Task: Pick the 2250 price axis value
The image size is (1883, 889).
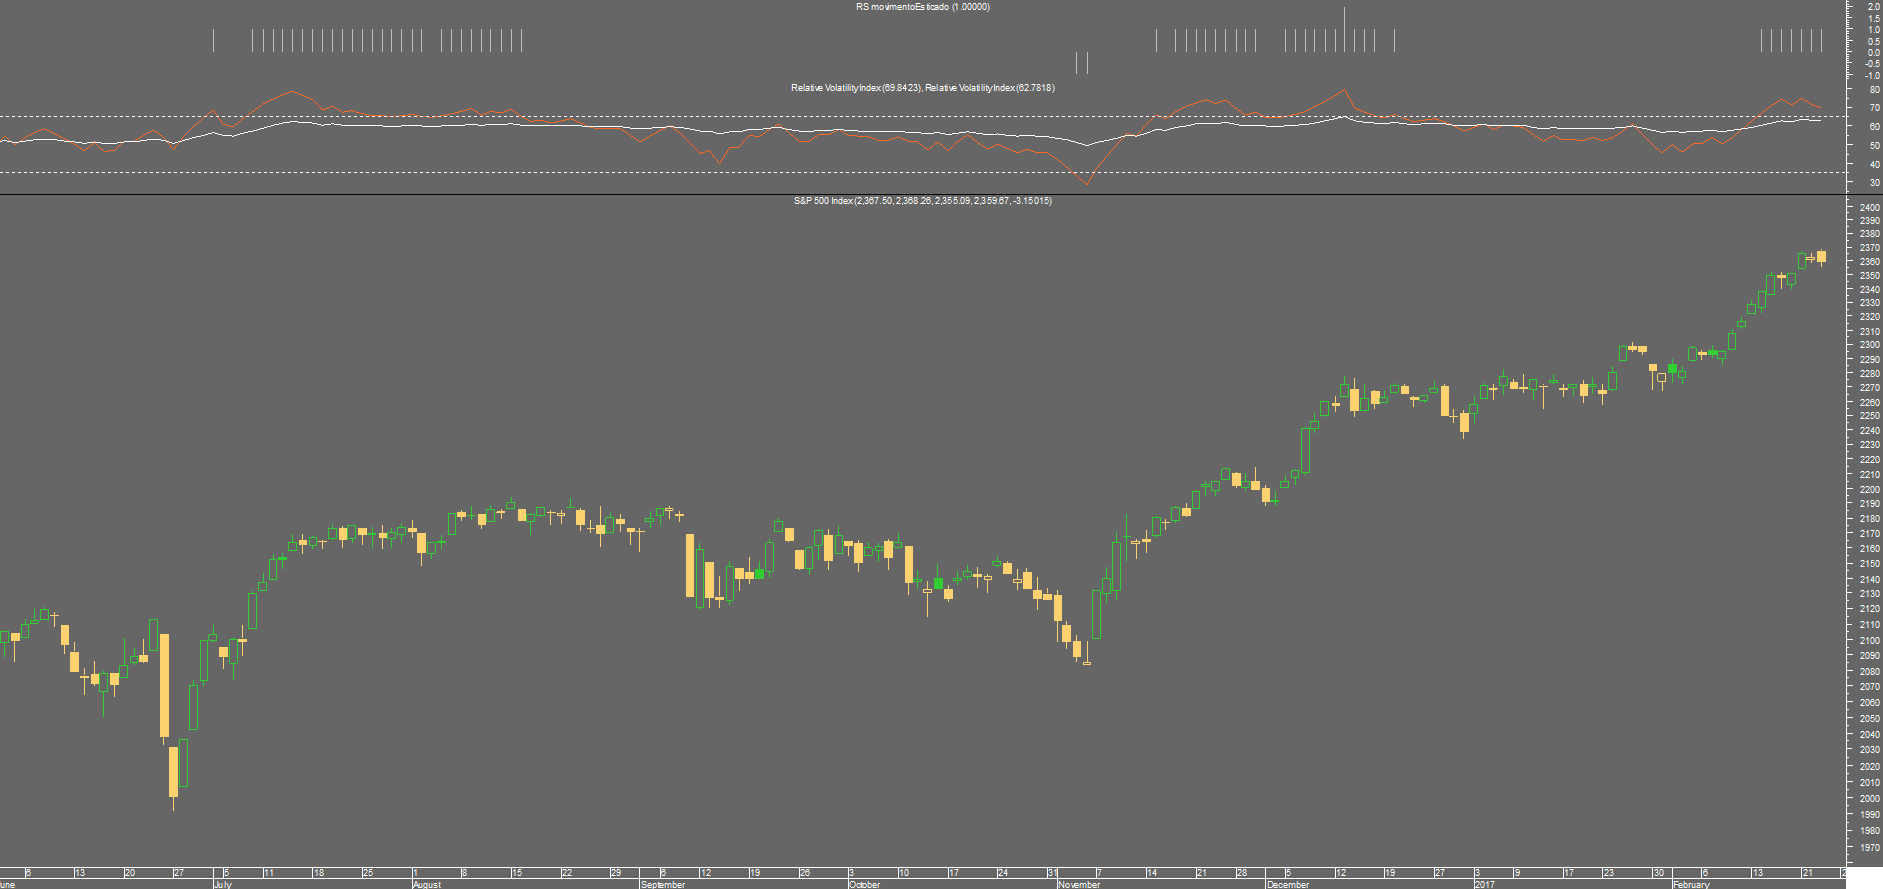Action: [1869, 416]
